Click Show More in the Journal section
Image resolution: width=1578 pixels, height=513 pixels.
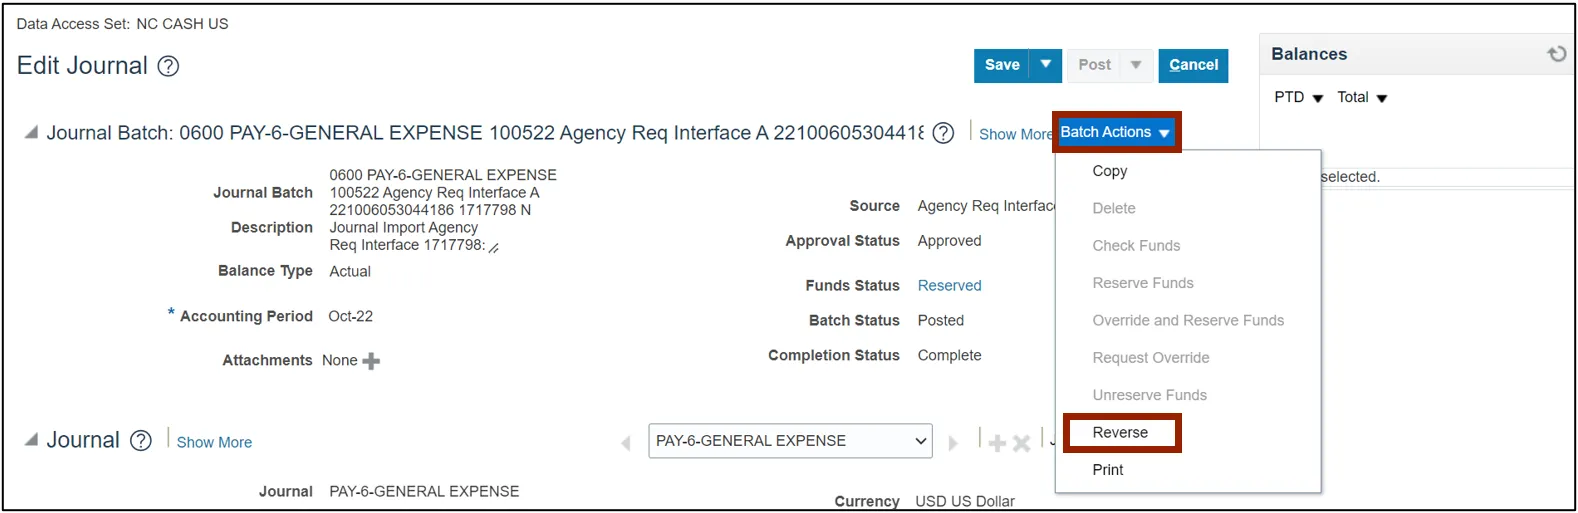click(214, 442)
